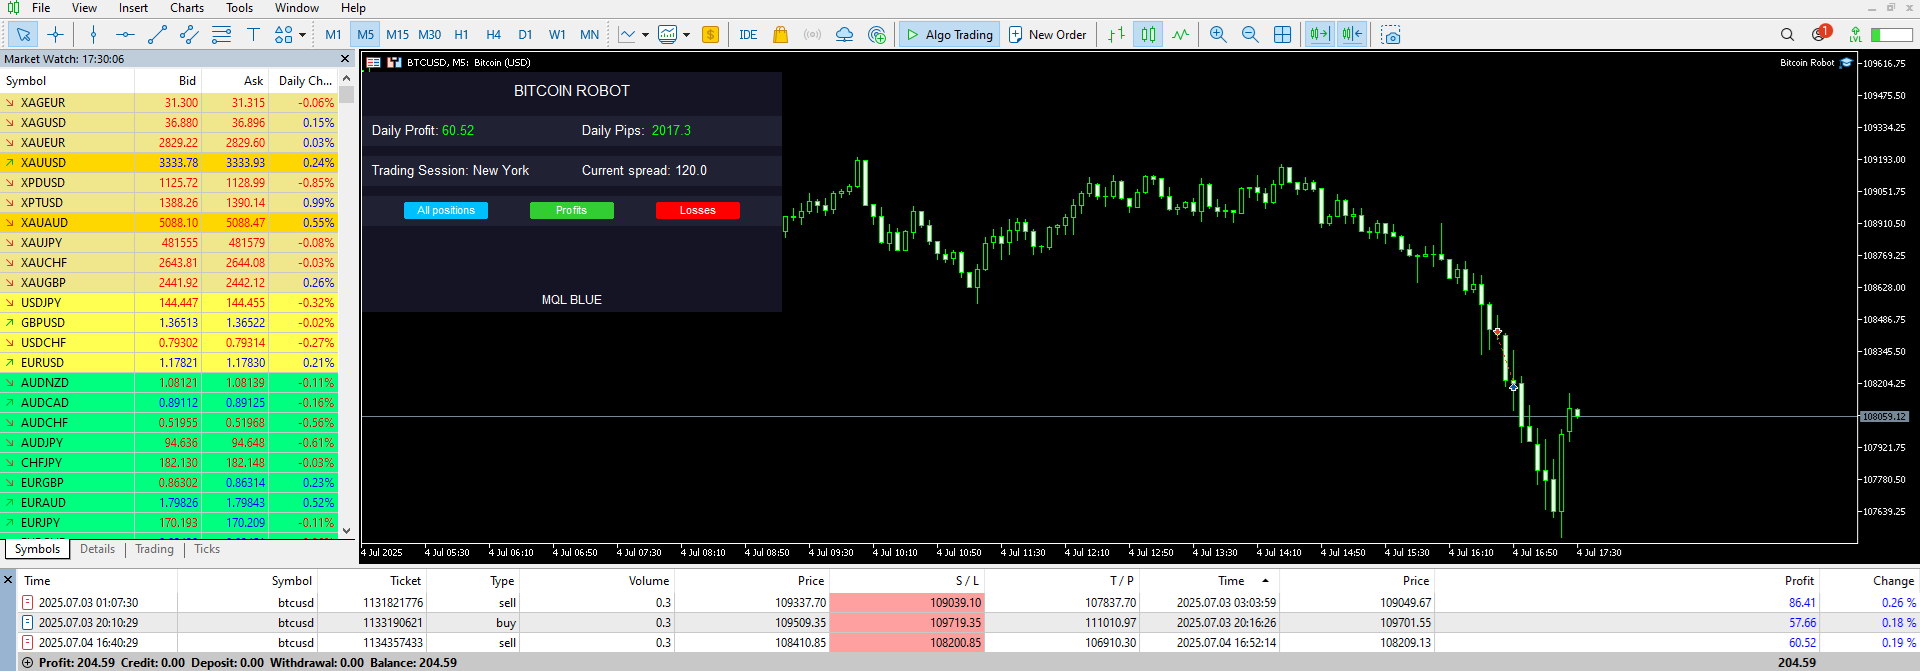Click the green LVL icon

1855,35
